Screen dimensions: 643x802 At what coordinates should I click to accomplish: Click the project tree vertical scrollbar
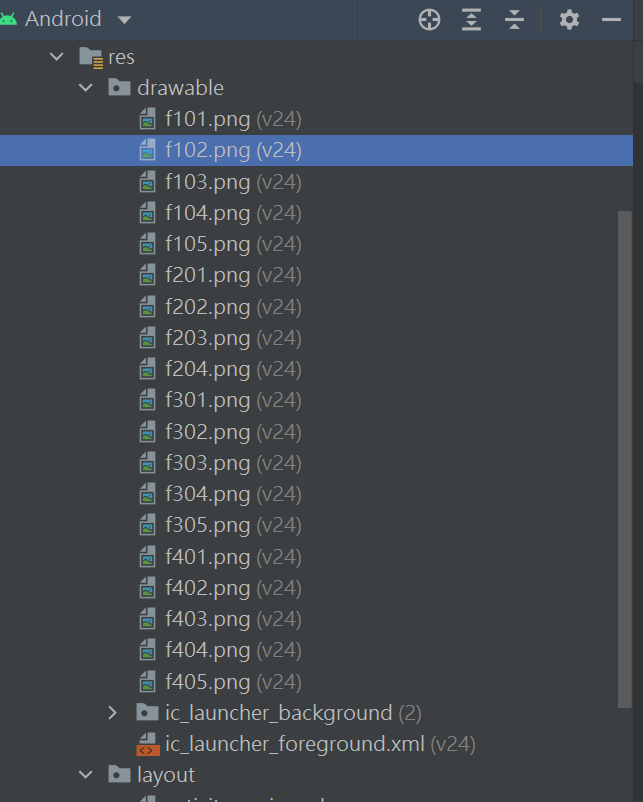tap(625, 459)
